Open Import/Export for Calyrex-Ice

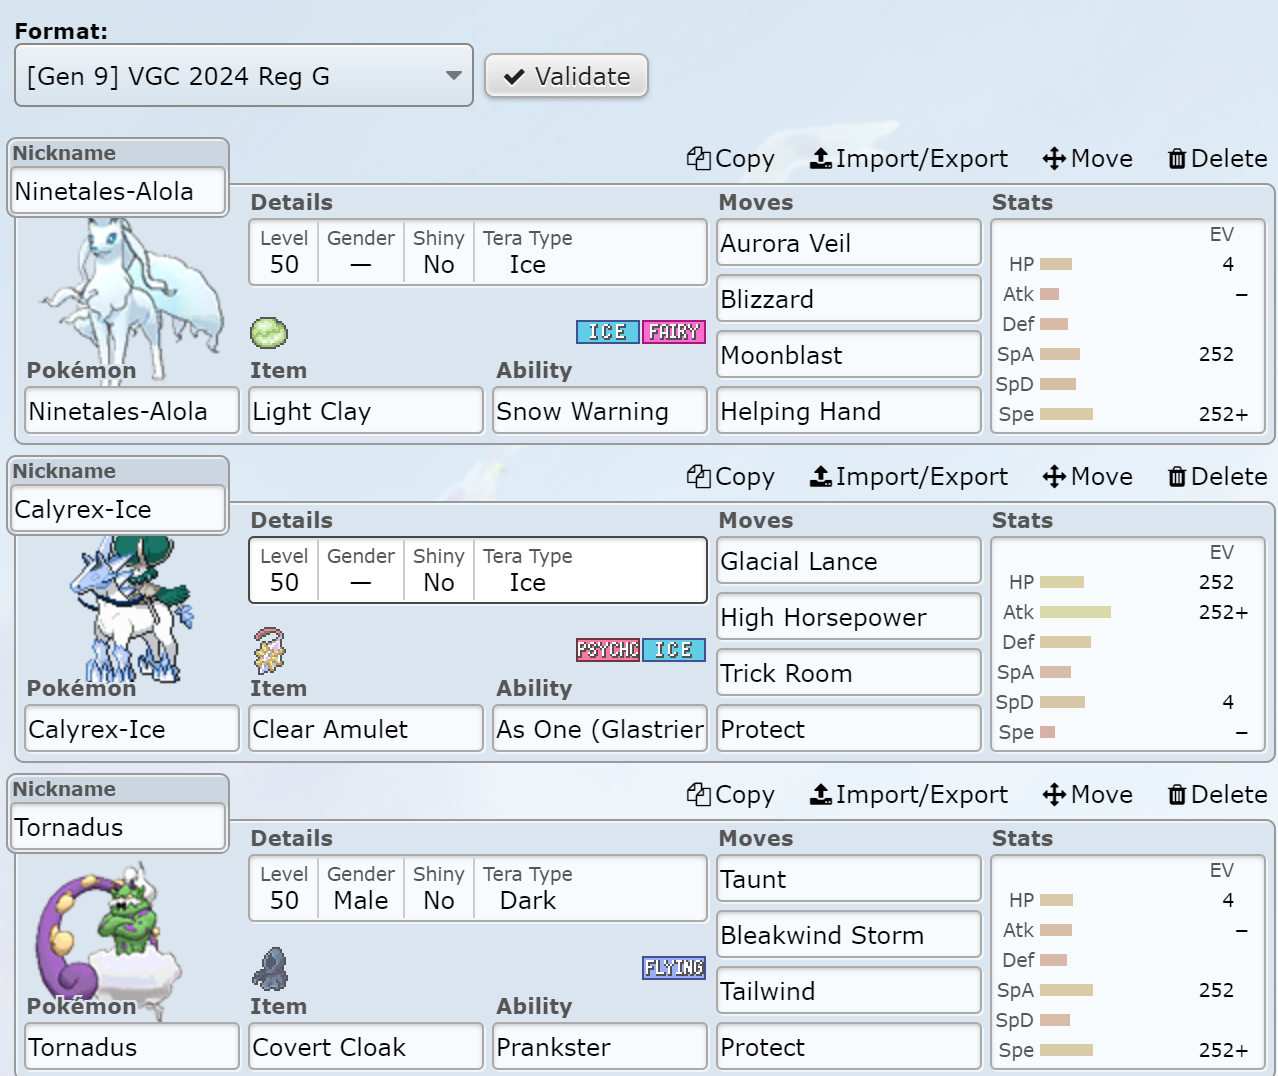pos(909,477)
